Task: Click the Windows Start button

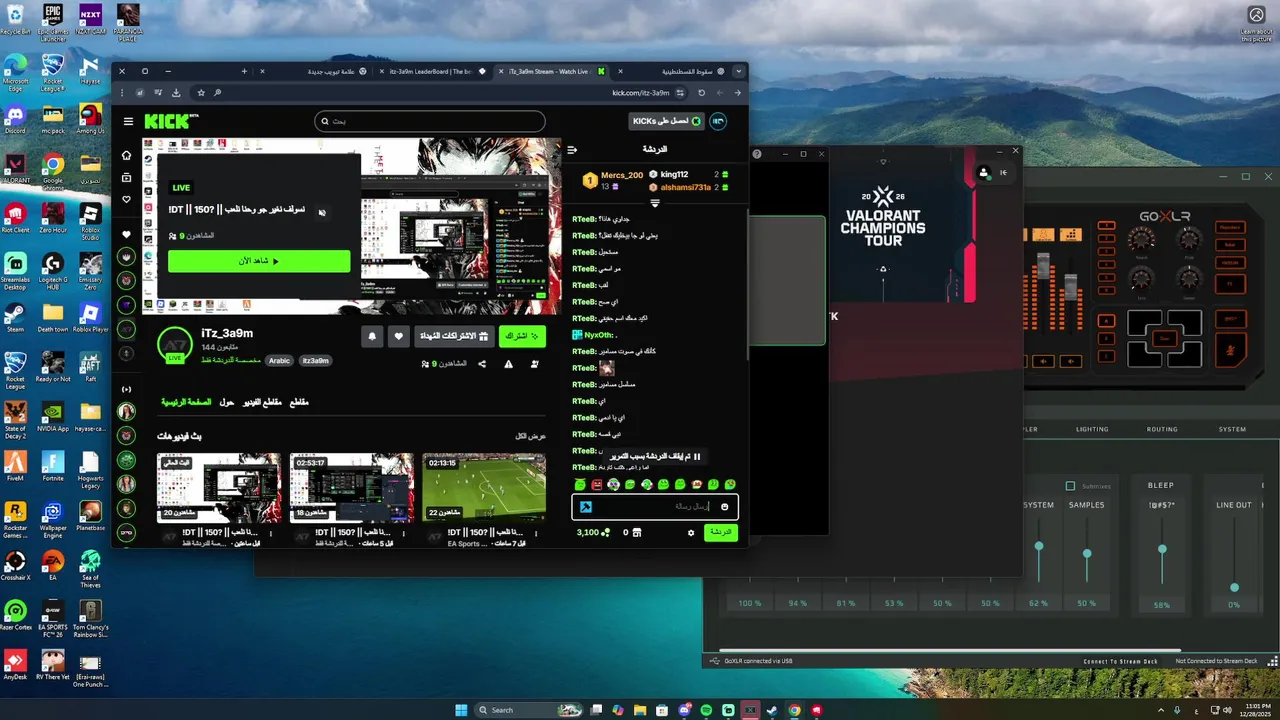Action: (461, 710)
